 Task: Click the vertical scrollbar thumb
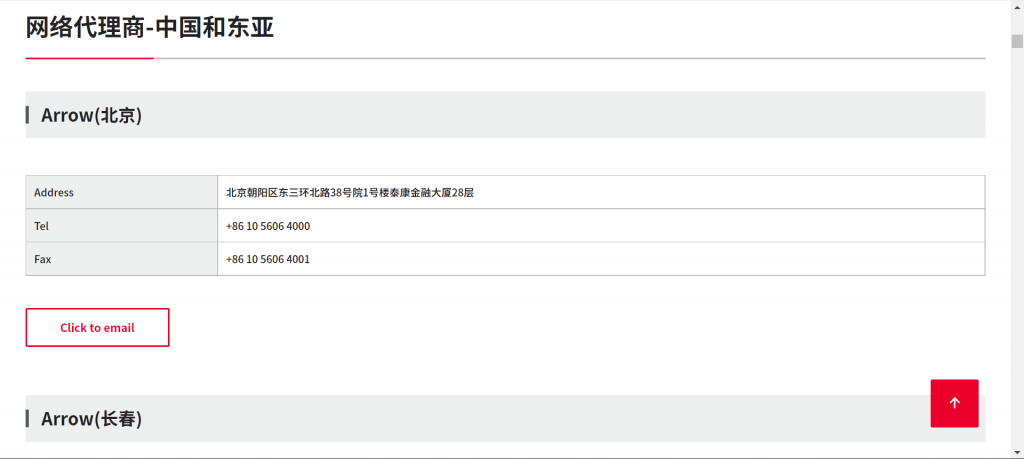tap(1017, 41)
